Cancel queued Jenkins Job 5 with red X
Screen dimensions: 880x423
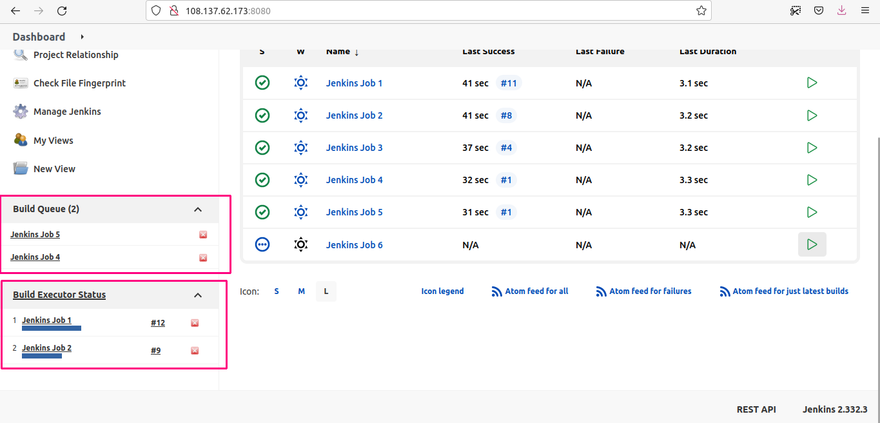[203, 235]
